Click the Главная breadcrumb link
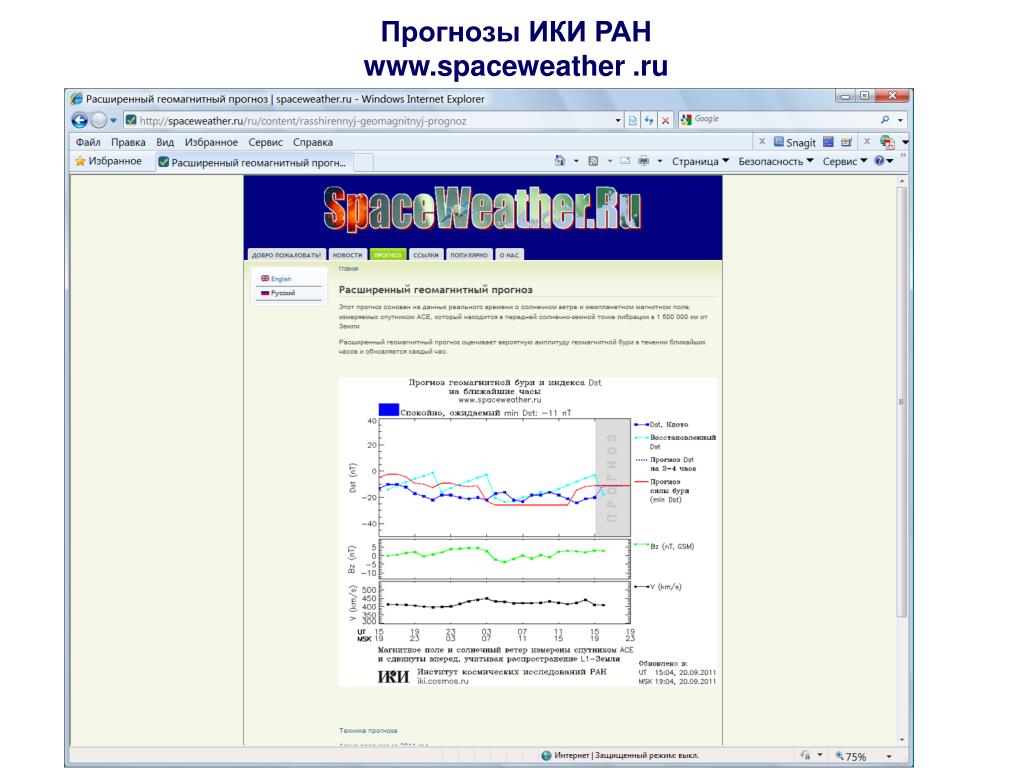 [348, 268]
